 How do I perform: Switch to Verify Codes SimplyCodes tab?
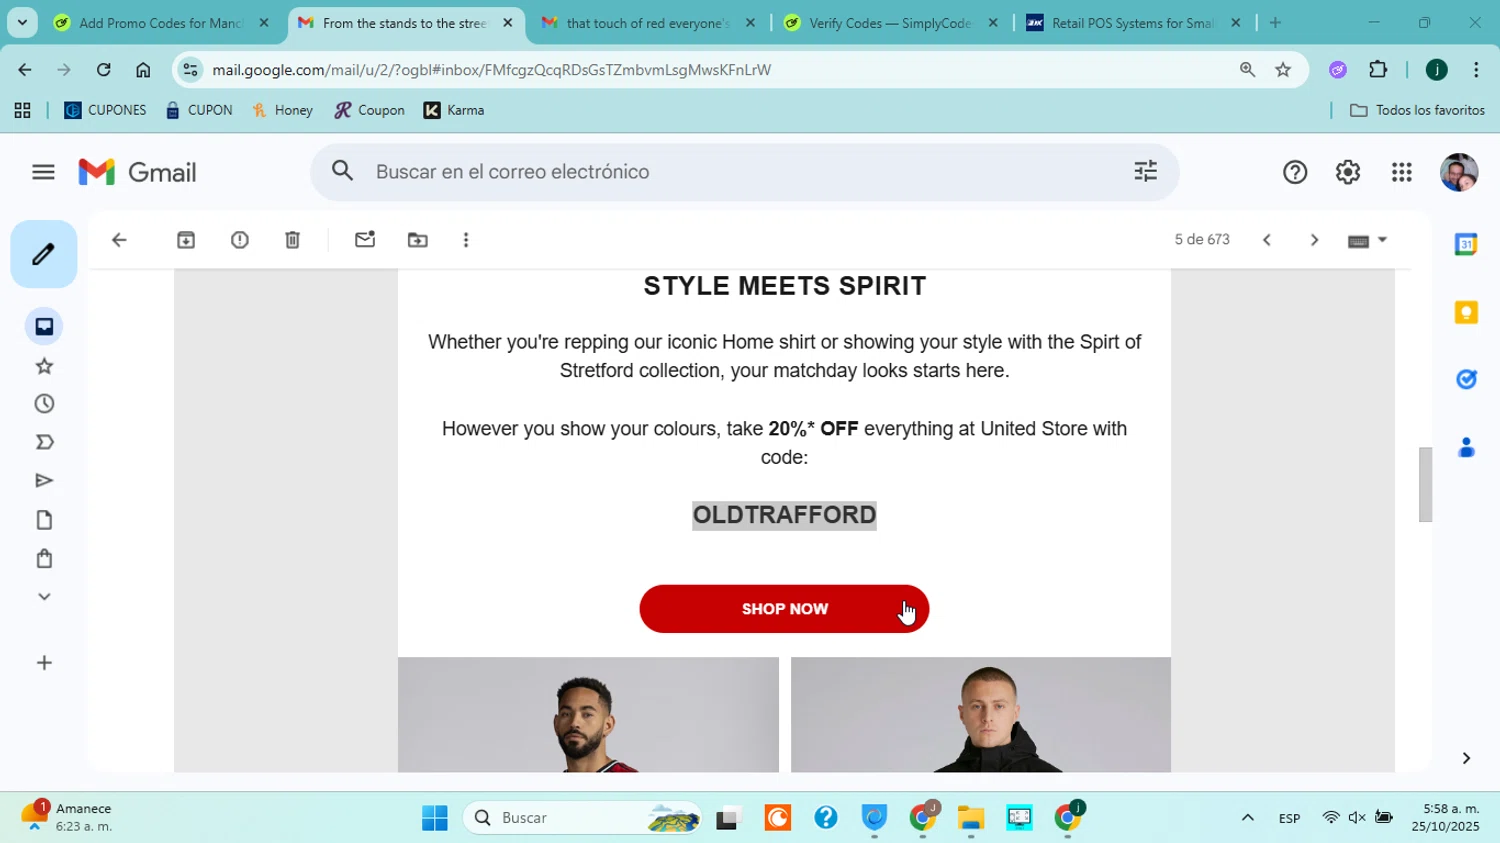coord(890,23)
